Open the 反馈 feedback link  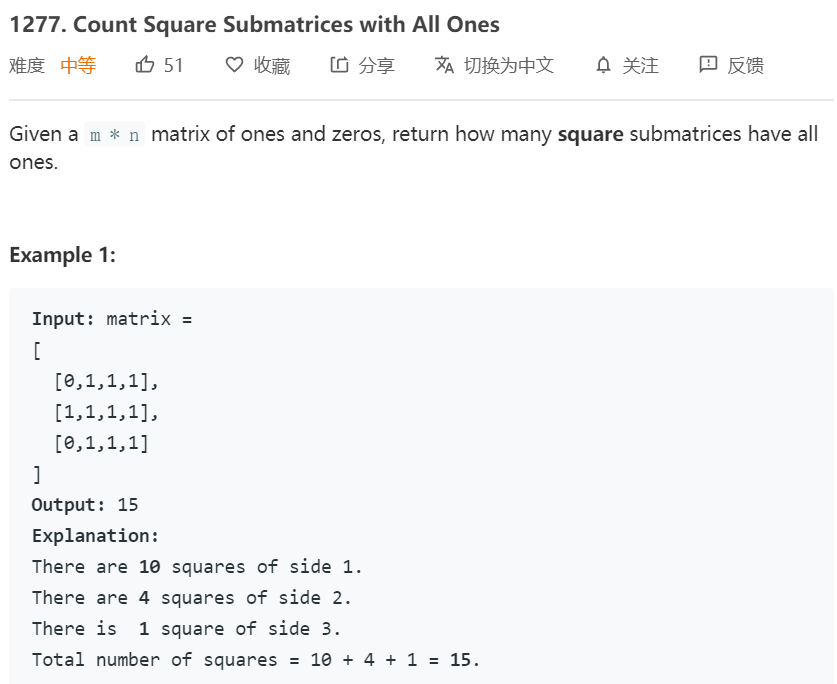click(x=745, y=65)
